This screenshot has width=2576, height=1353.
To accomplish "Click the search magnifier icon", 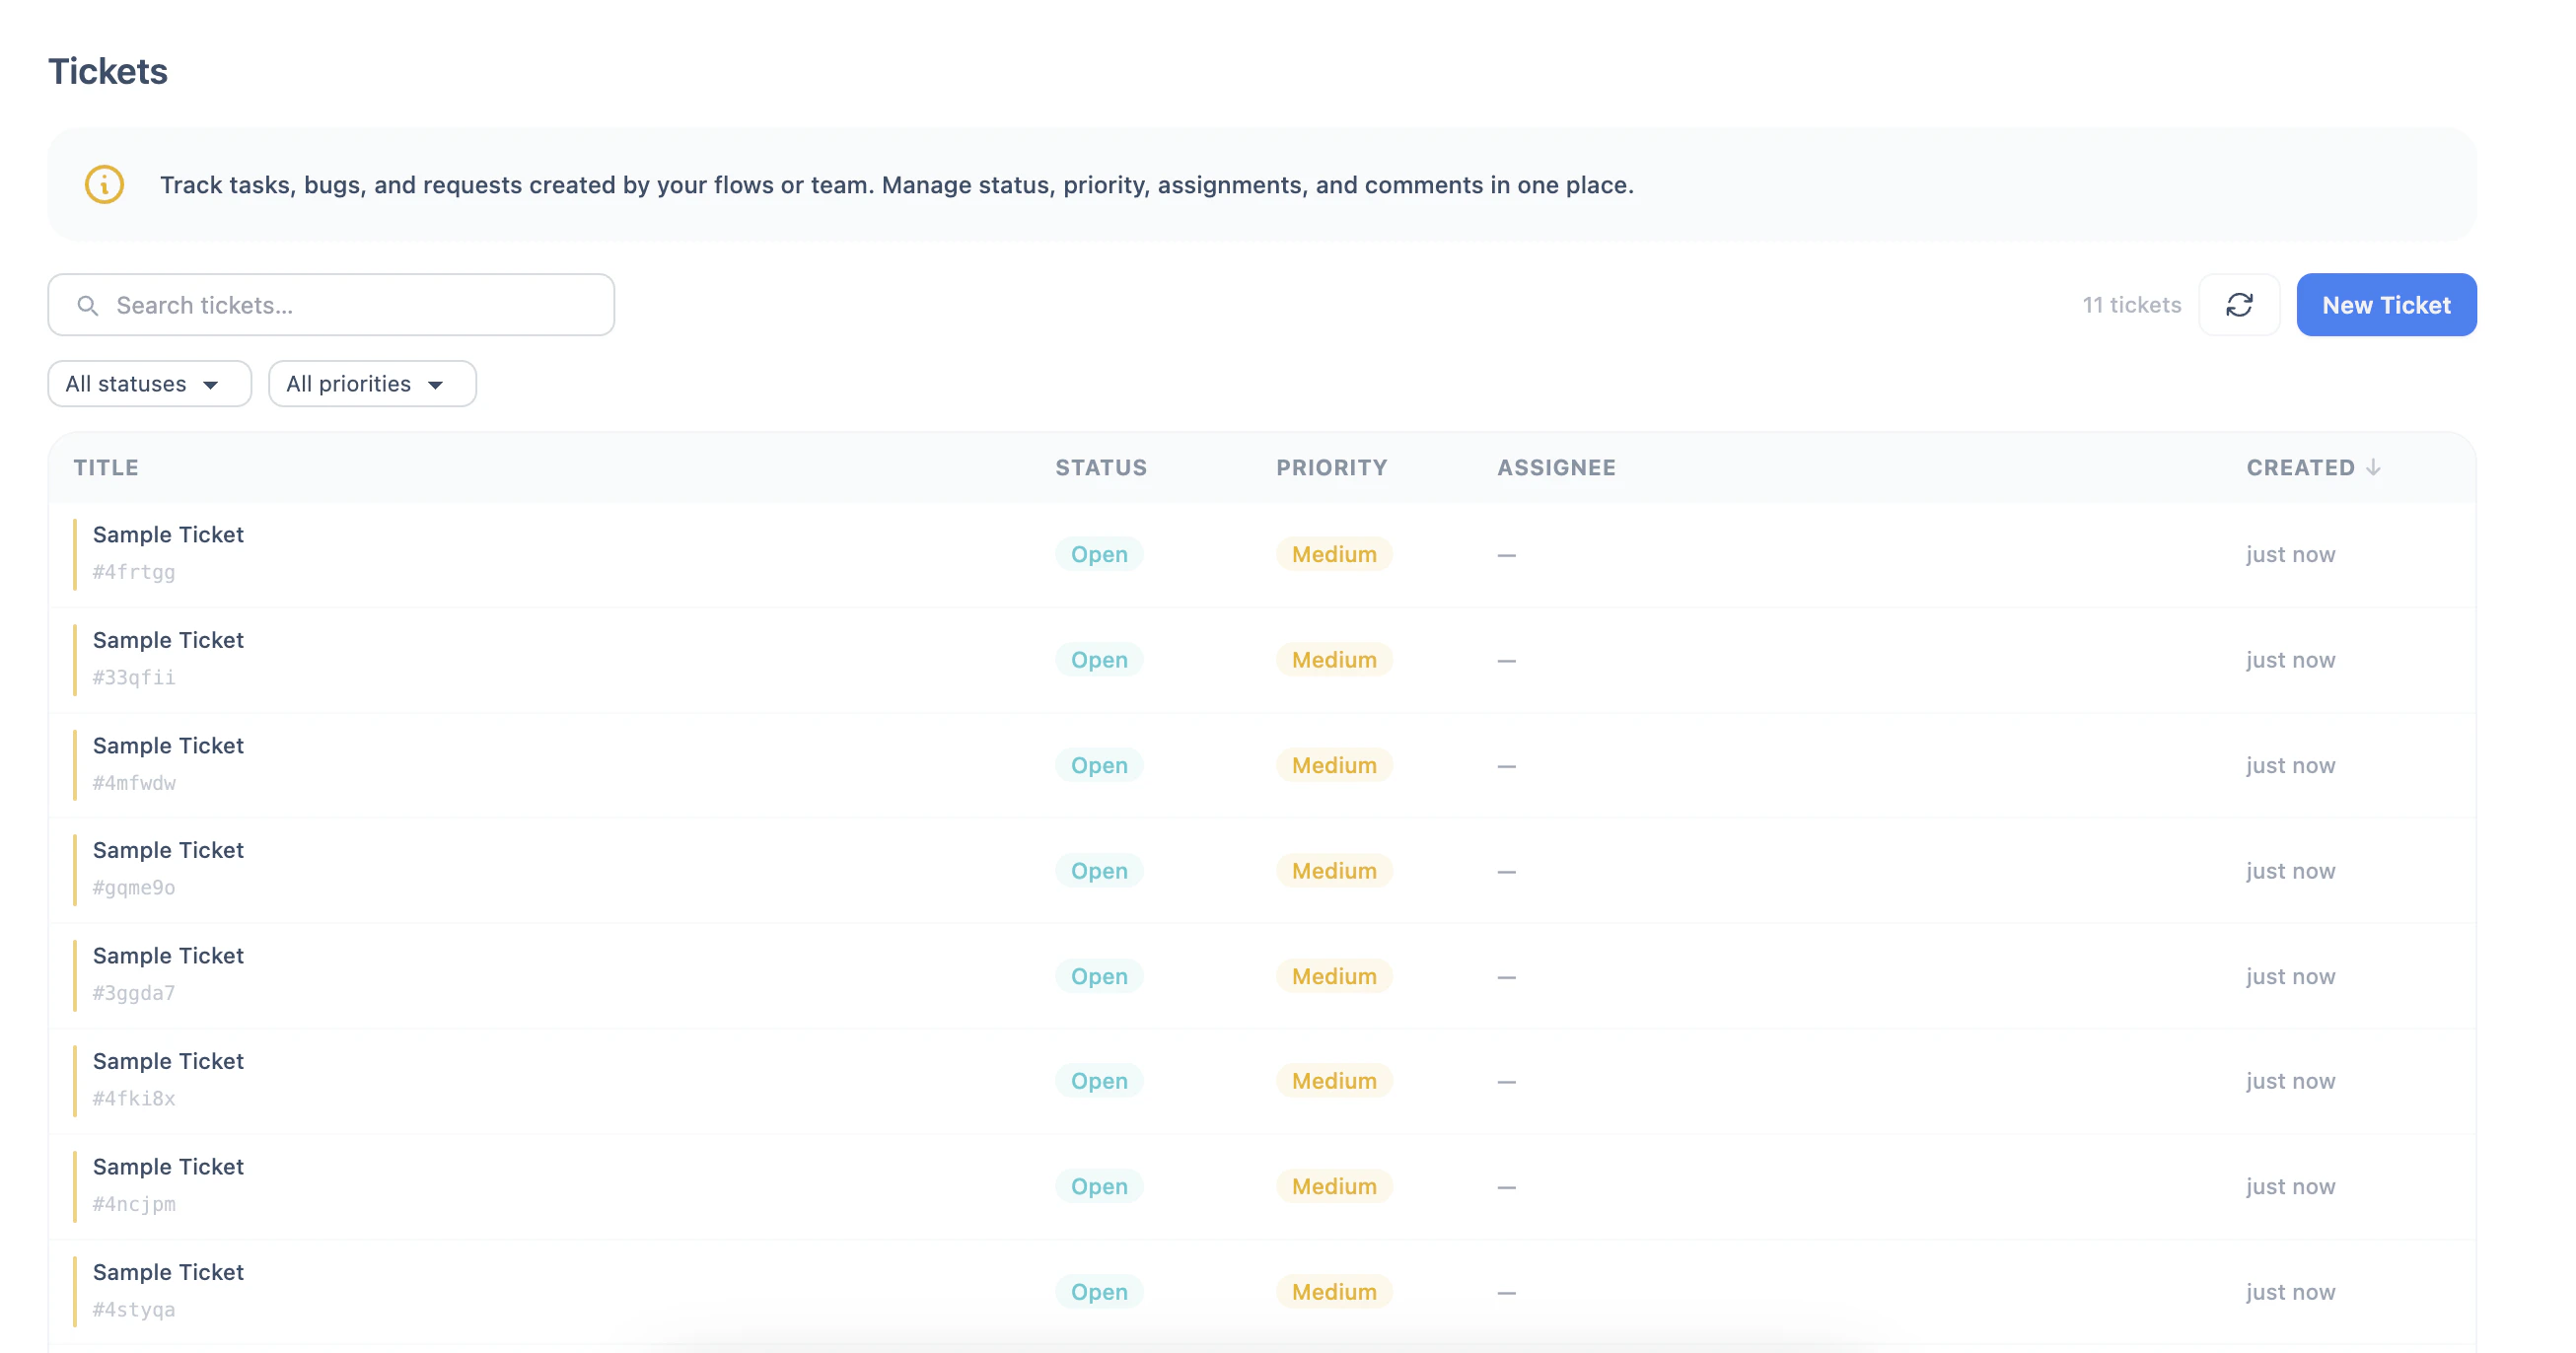I will tap(88, 305).
